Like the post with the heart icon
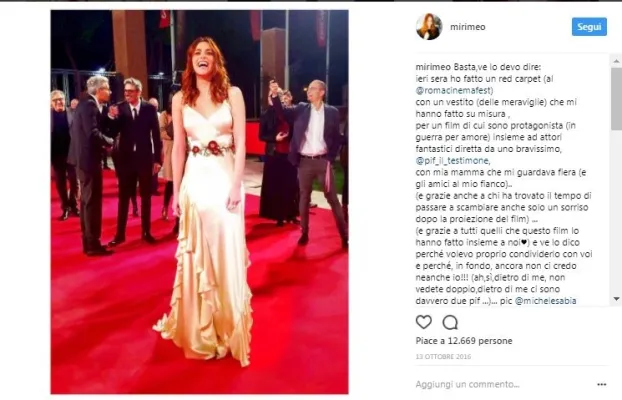This screenshot has height=400, width=622. 424,322
